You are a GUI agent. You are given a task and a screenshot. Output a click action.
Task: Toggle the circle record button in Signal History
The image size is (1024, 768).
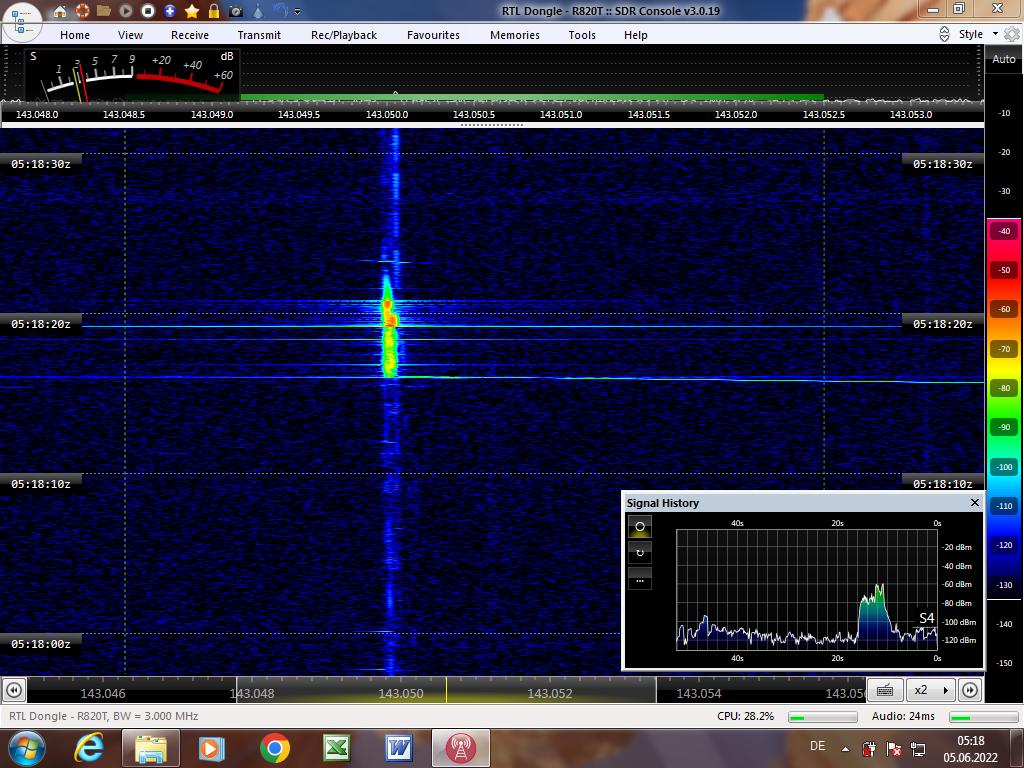[640, 526]
